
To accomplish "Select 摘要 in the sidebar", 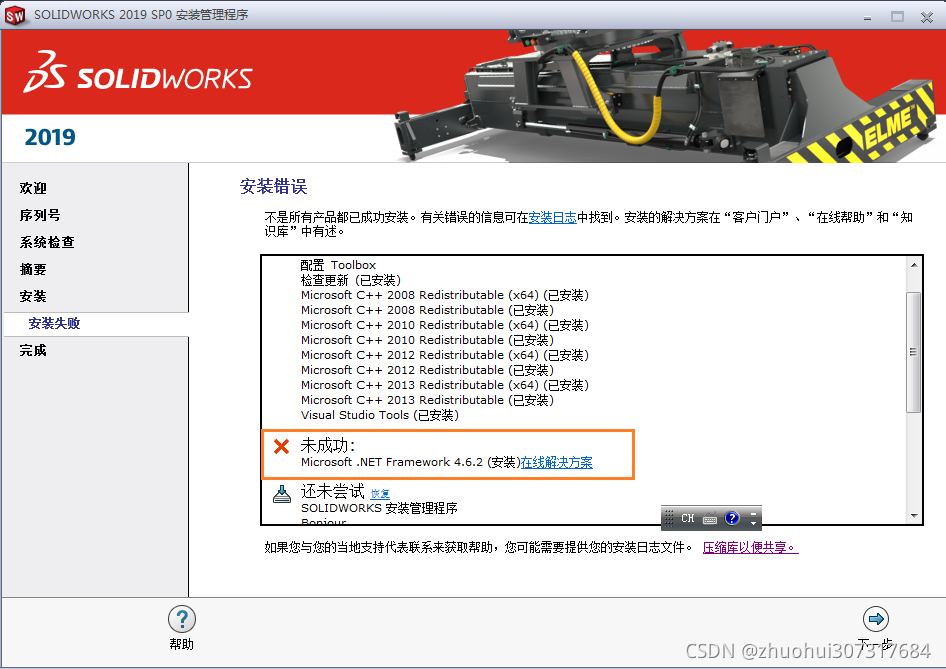I will (33, 270).
